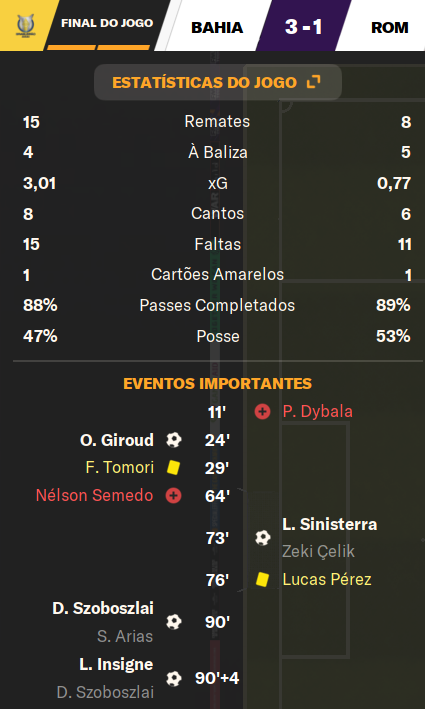Select assist provider Zeki Çelik
The image size is (425, 709).
(318, 551)
